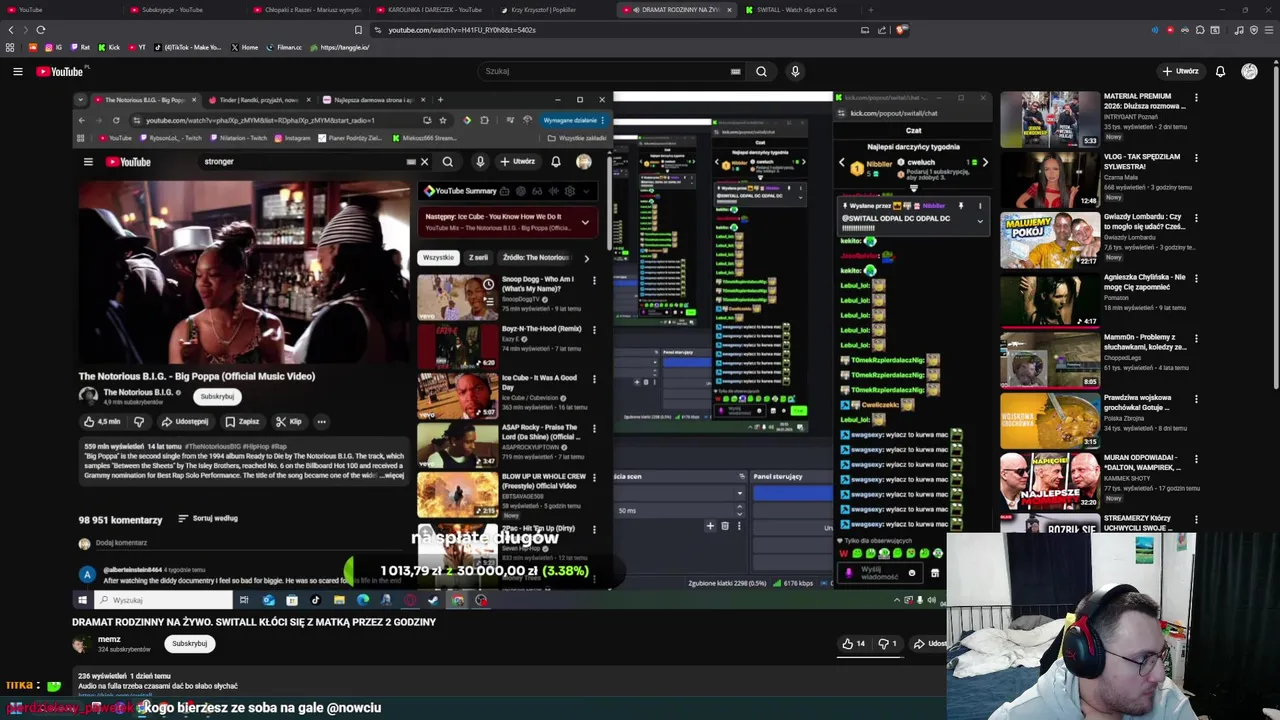
Task: Open options for Prawdziwa wojskowa grochówka video
Action: pyautogui.click(x=1196, y=398)
